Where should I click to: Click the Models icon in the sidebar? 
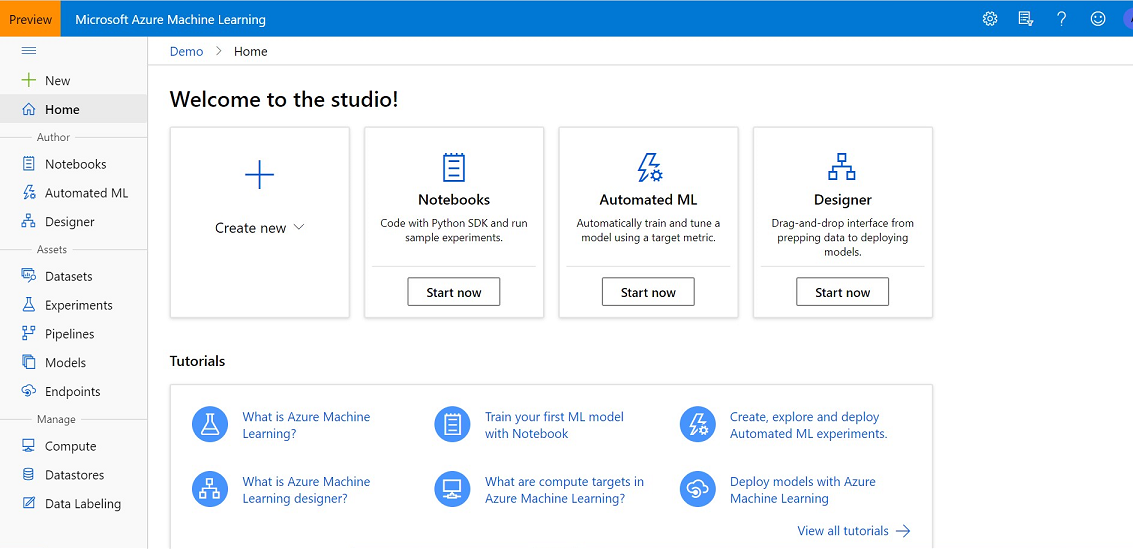click(28, 363)
